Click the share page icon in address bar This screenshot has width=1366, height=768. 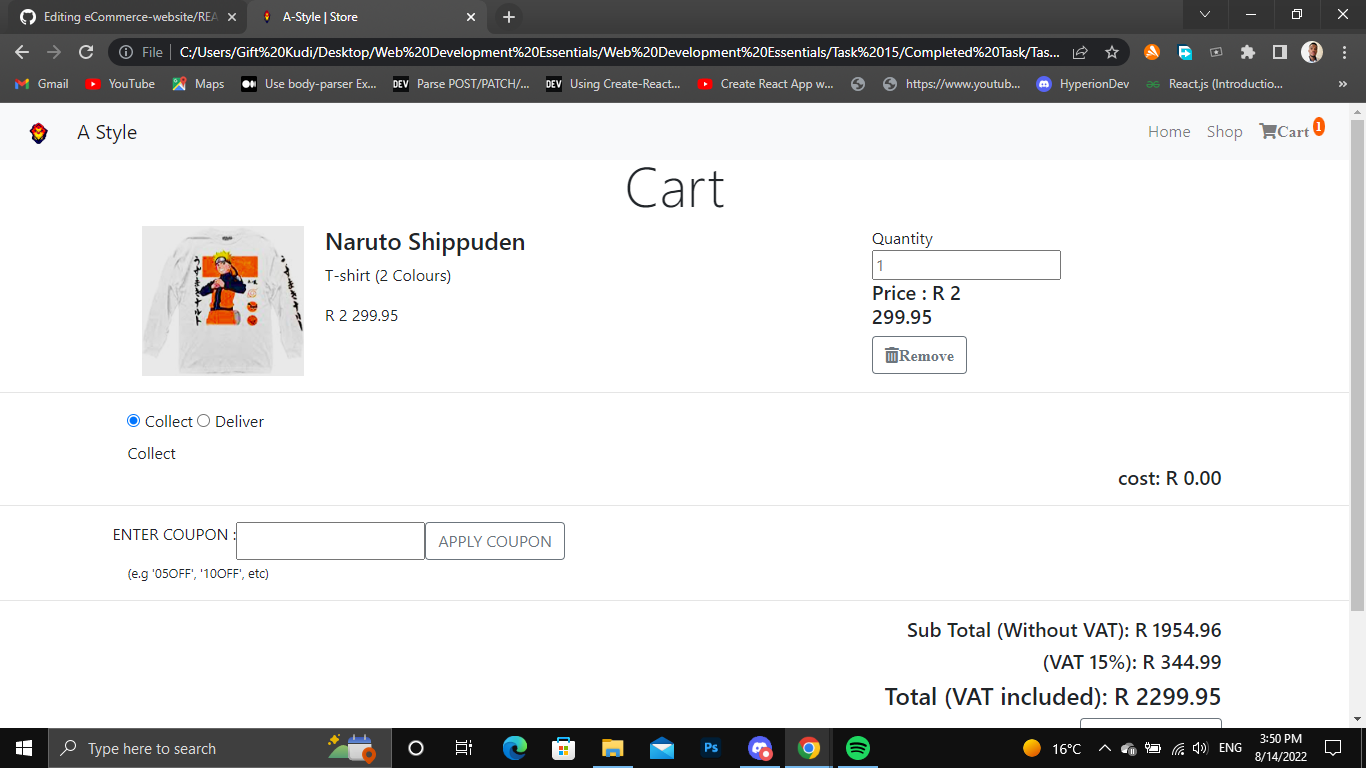[x=1080, y=52]
